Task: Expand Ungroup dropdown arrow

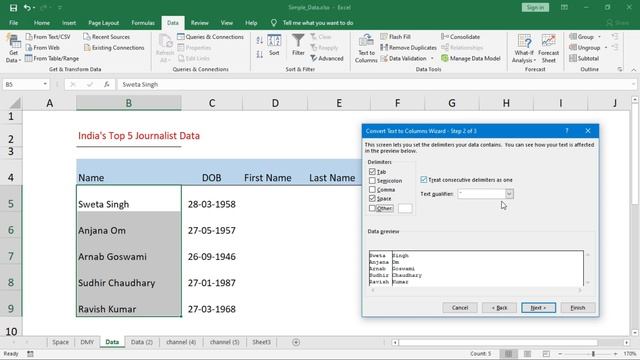Action: tap(606, 48)
